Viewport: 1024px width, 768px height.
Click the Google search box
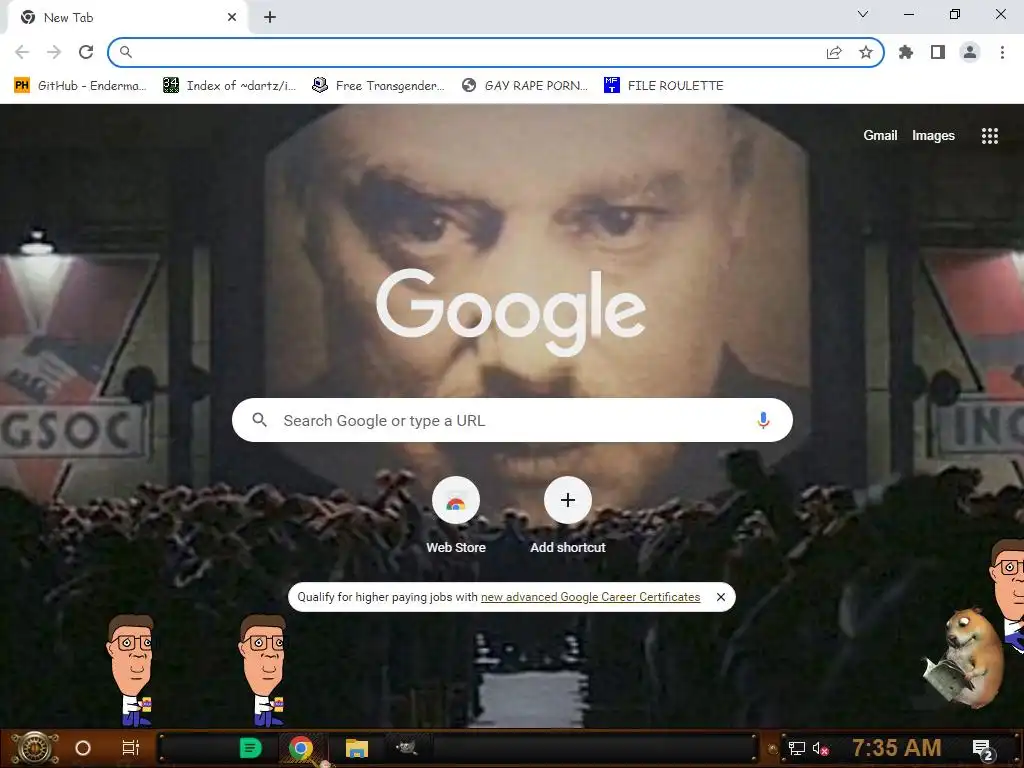512,420
